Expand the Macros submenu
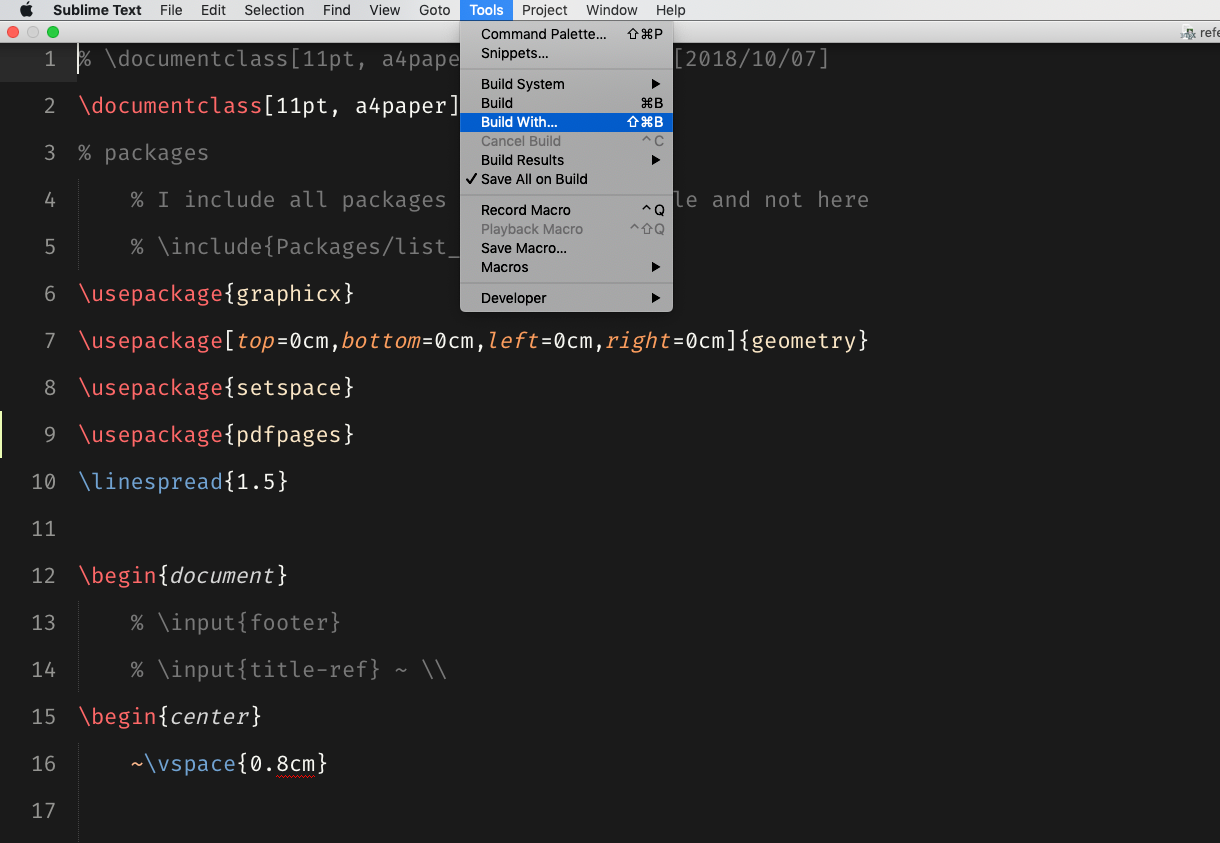Viewport: 1220px width, 843px height. pyautogui.click(x=566, y=267)
